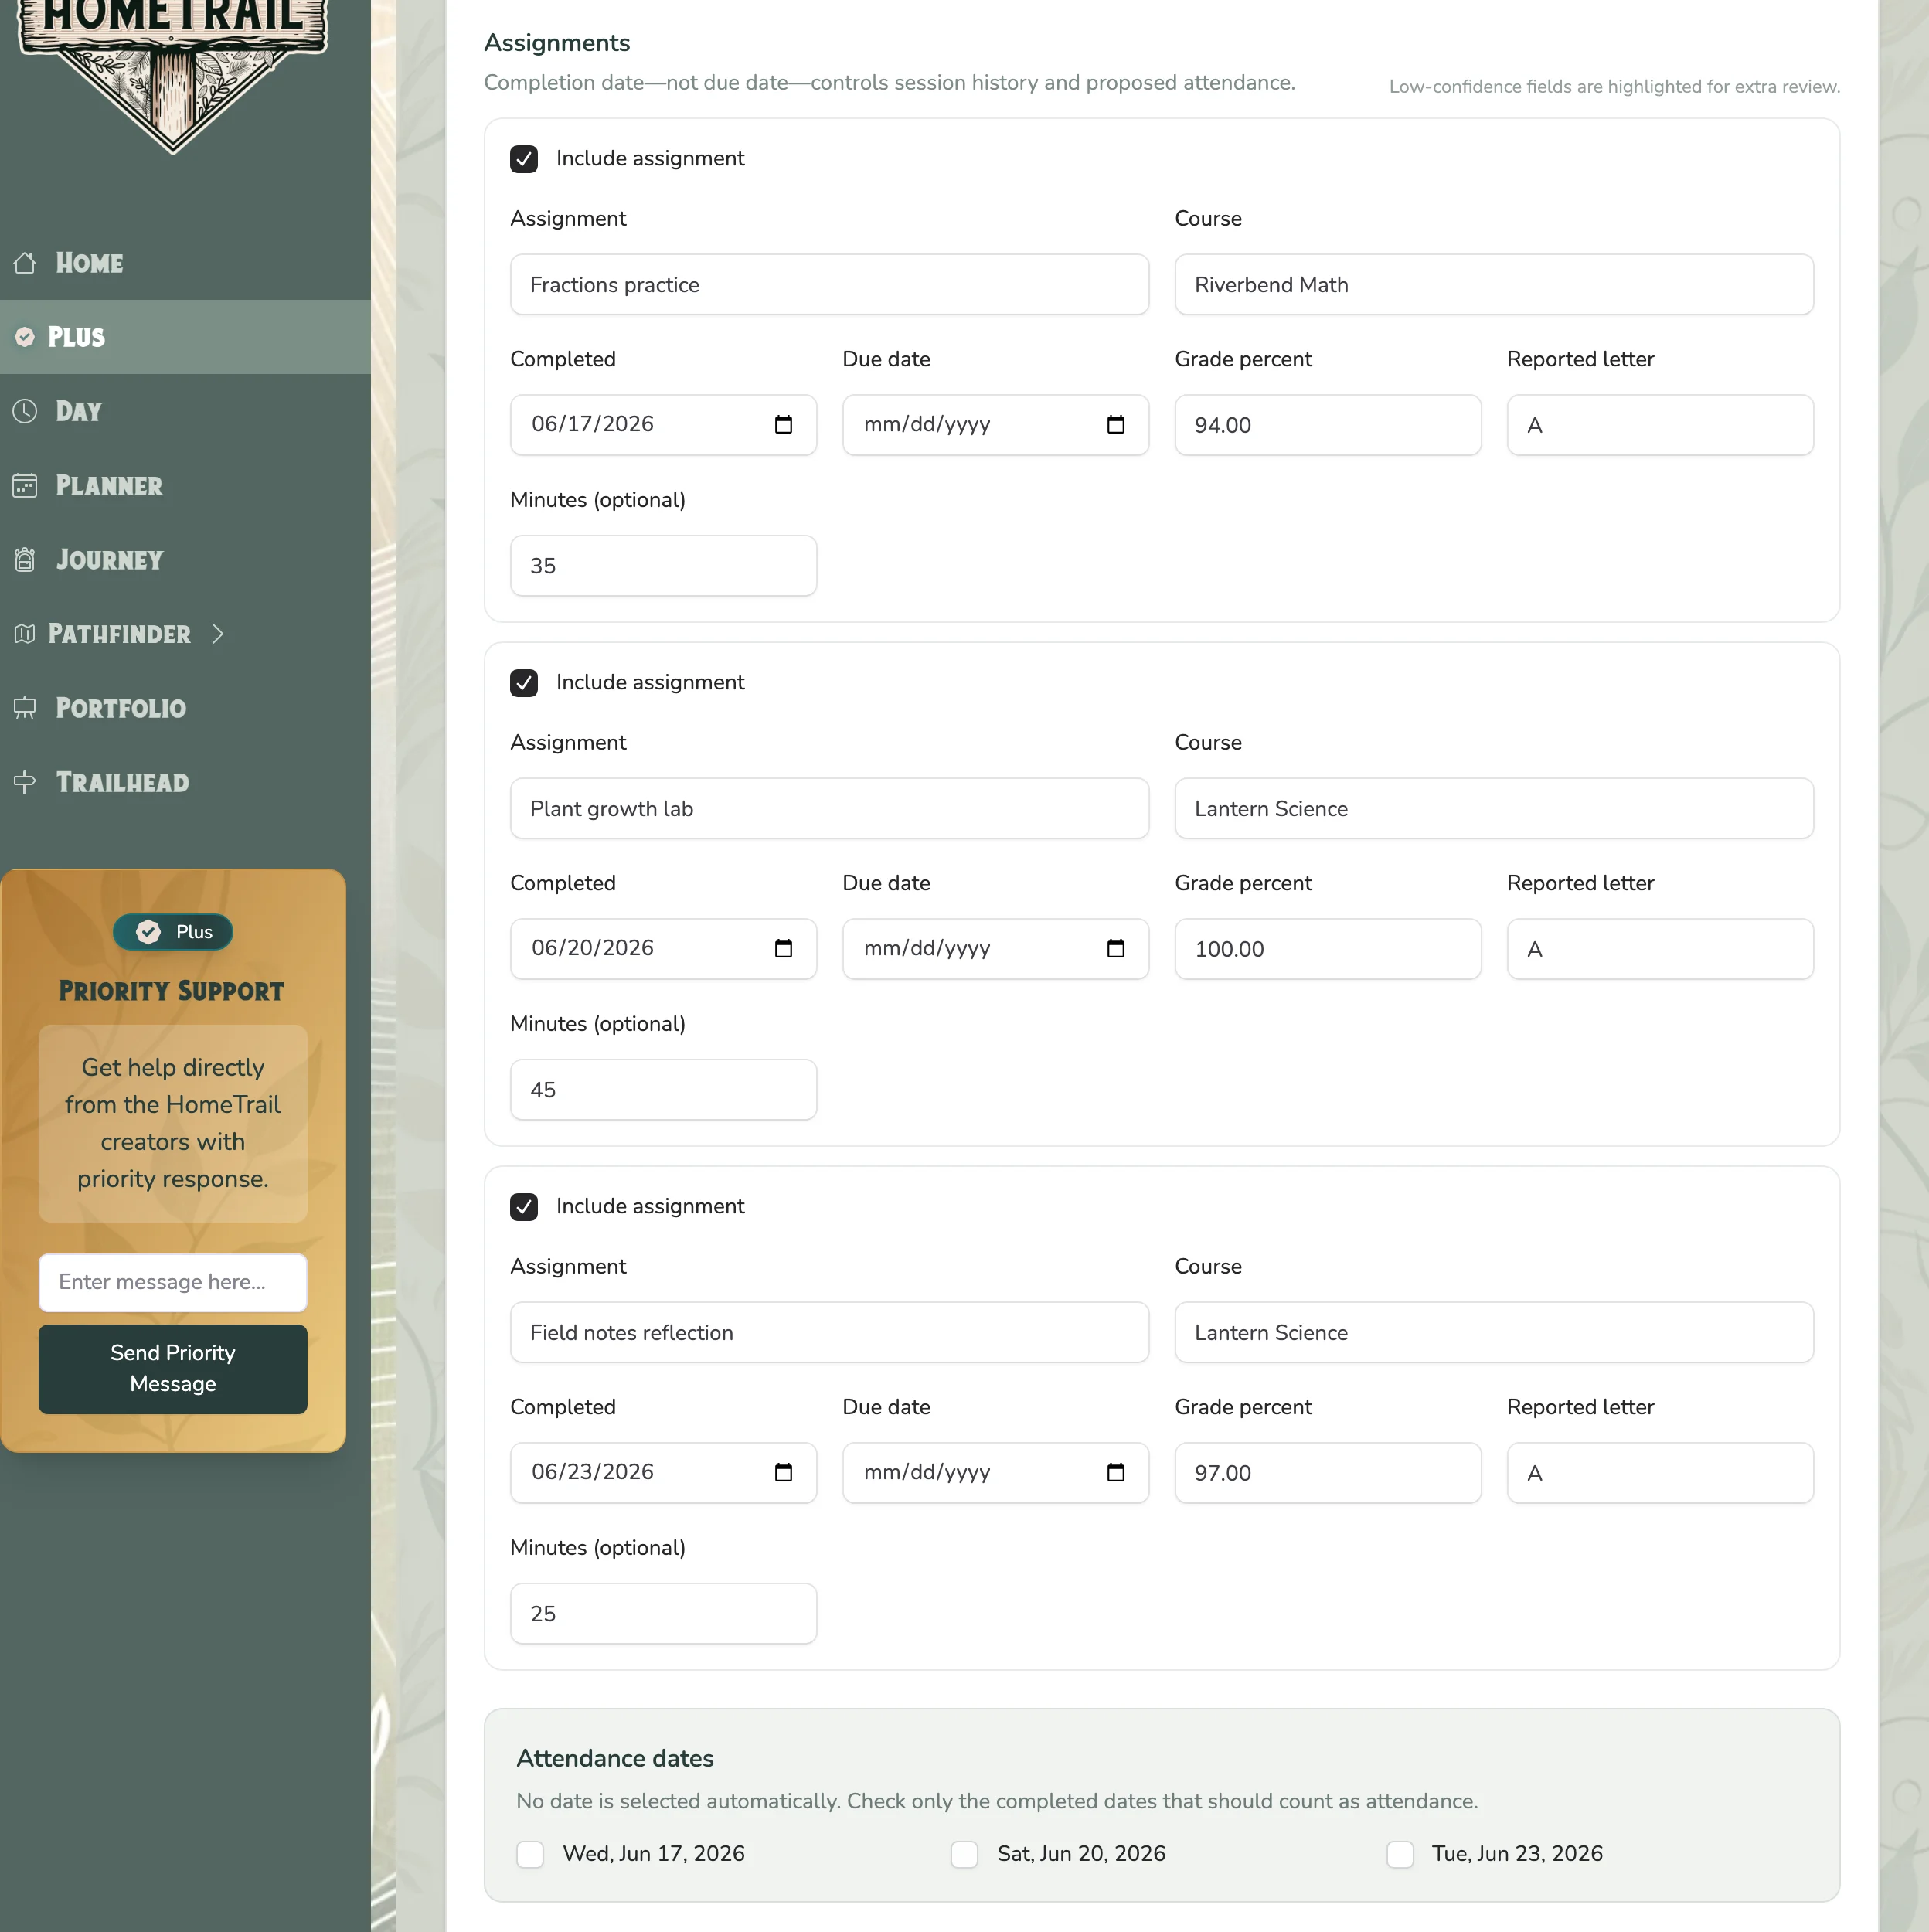Click the Plus badge in Priority Support card
Screen dimensions: 1929x1932
(x=173, y=932)
